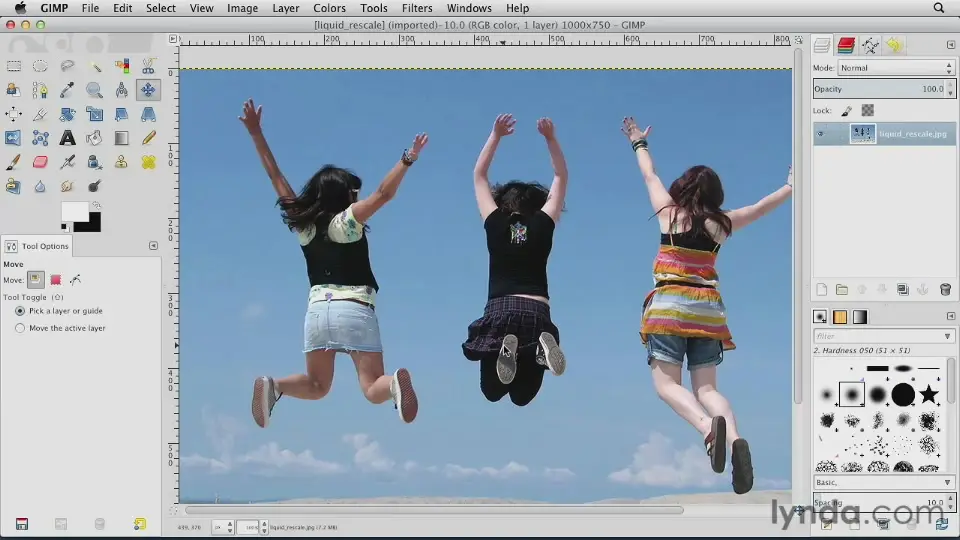
Task: Choose the Zoom magnifier tool
Action: 94,90
